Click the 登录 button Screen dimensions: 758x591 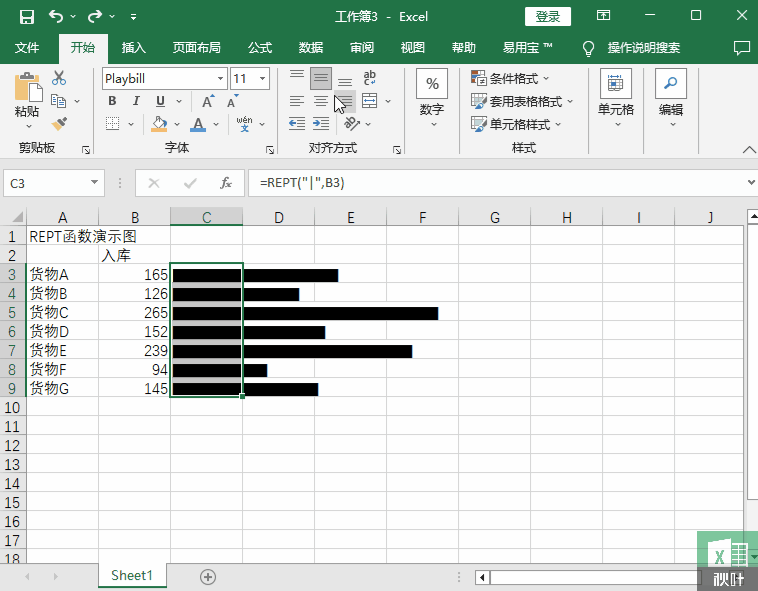point(547,16)
